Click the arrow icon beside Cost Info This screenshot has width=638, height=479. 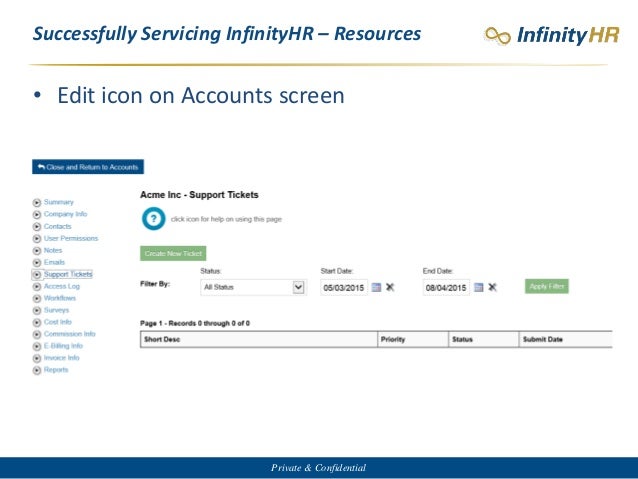pyautogui.click(x=37, y=322)
